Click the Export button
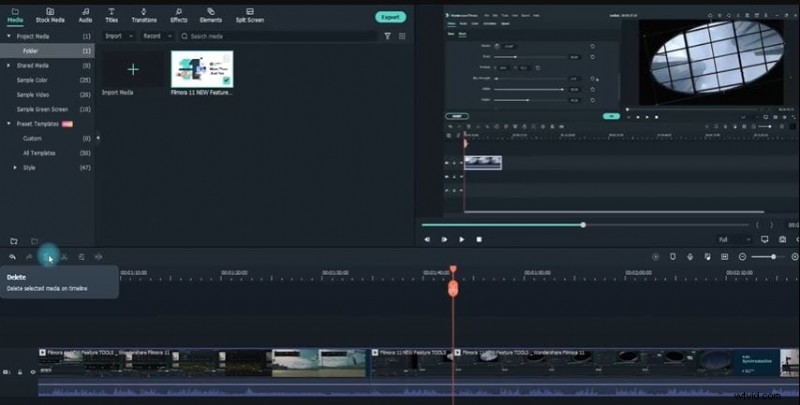 pos(391,17)
